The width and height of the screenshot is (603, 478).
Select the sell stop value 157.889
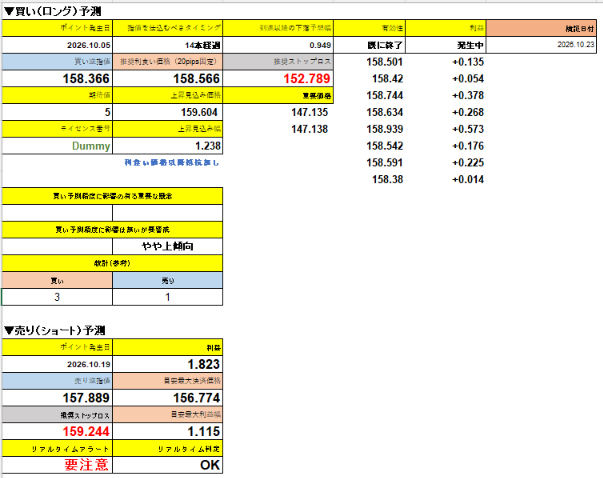tap(57, 398)
